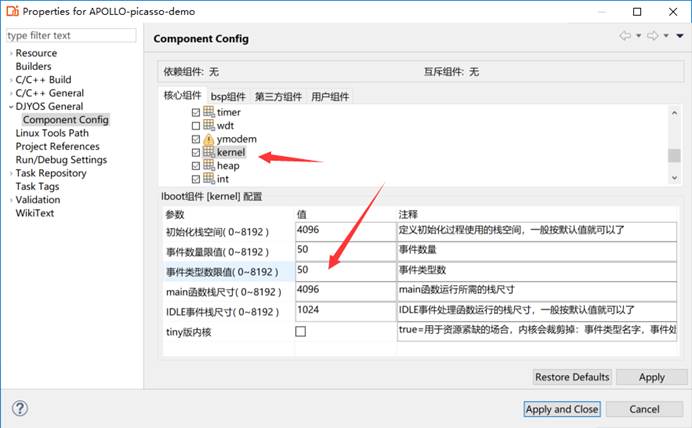Viewport: 692px width, 428px height.
Task: Click the back navigation arrow icon
Action: (x=625, y=36)
